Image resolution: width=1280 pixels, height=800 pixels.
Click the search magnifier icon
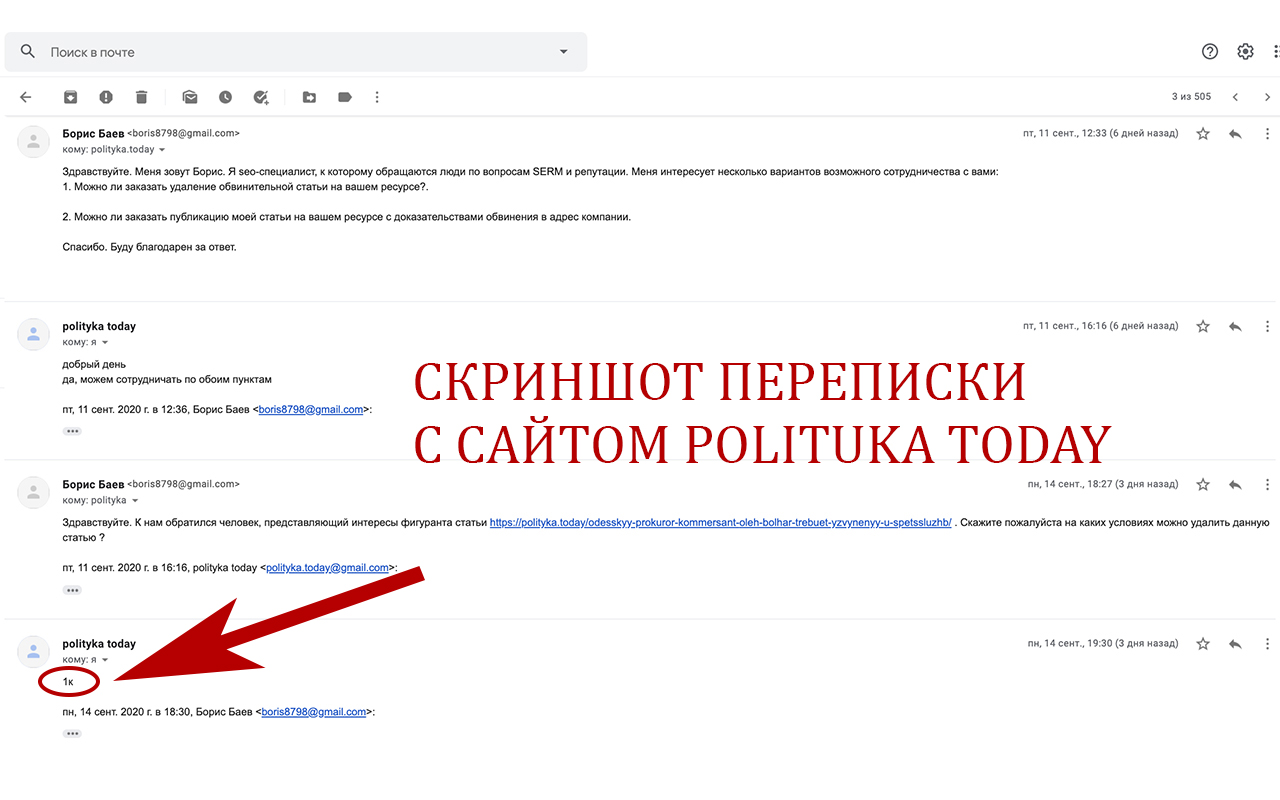coord(28,51)
